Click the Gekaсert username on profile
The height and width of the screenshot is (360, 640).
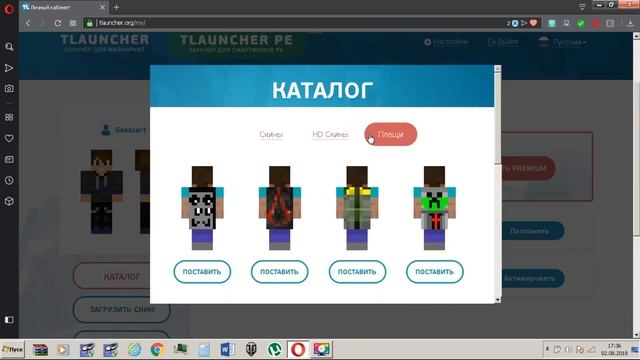click(130, 130)
